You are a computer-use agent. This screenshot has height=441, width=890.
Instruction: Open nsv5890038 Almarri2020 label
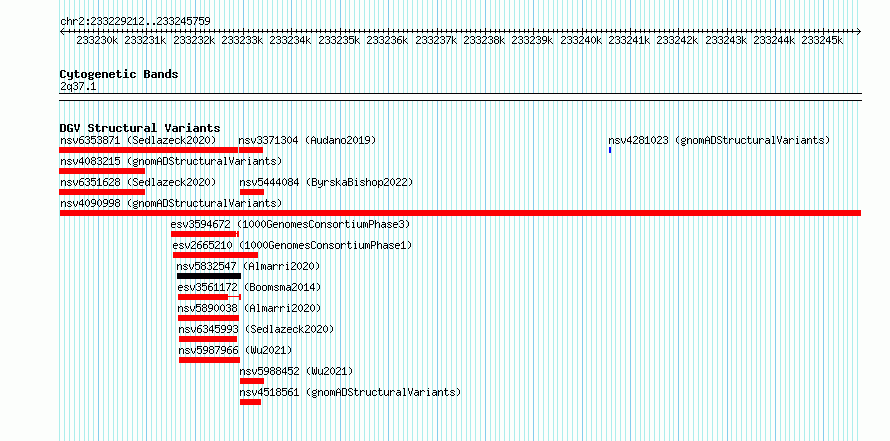coord(249,308)
